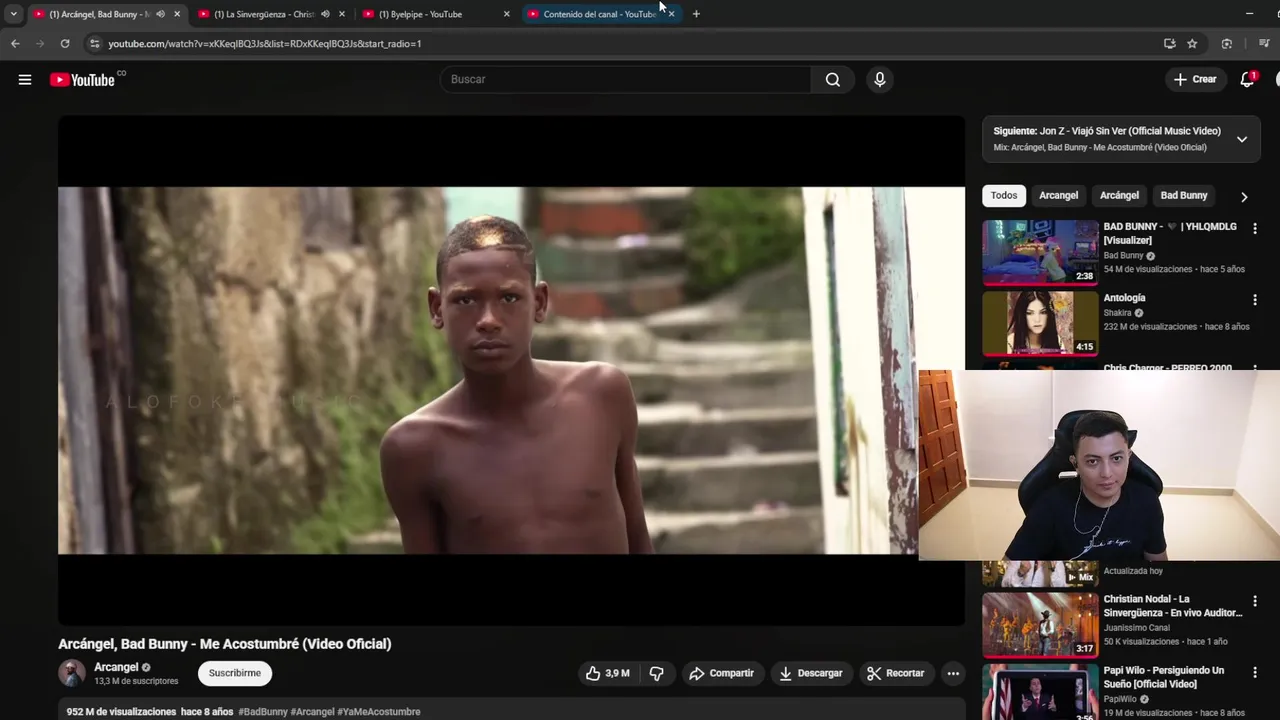Screen dimensions: 1280x720
Task: Dislike the video with thumbs down
Action: coord(657,673)
